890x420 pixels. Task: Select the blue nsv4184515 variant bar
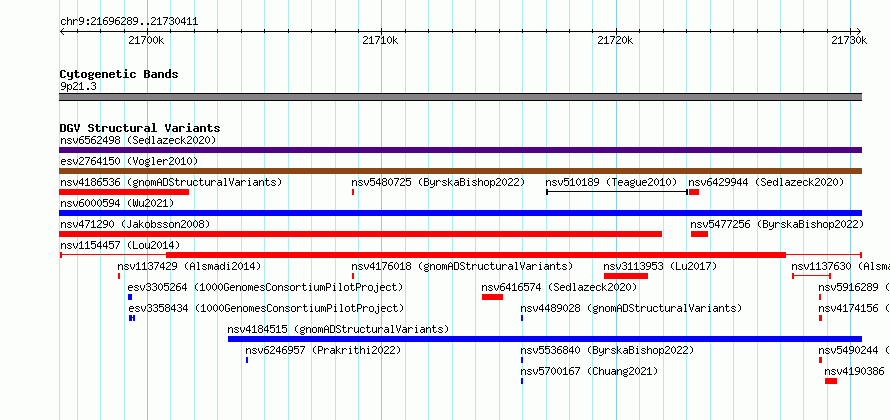pyautogui.click(x=545, y=339)
